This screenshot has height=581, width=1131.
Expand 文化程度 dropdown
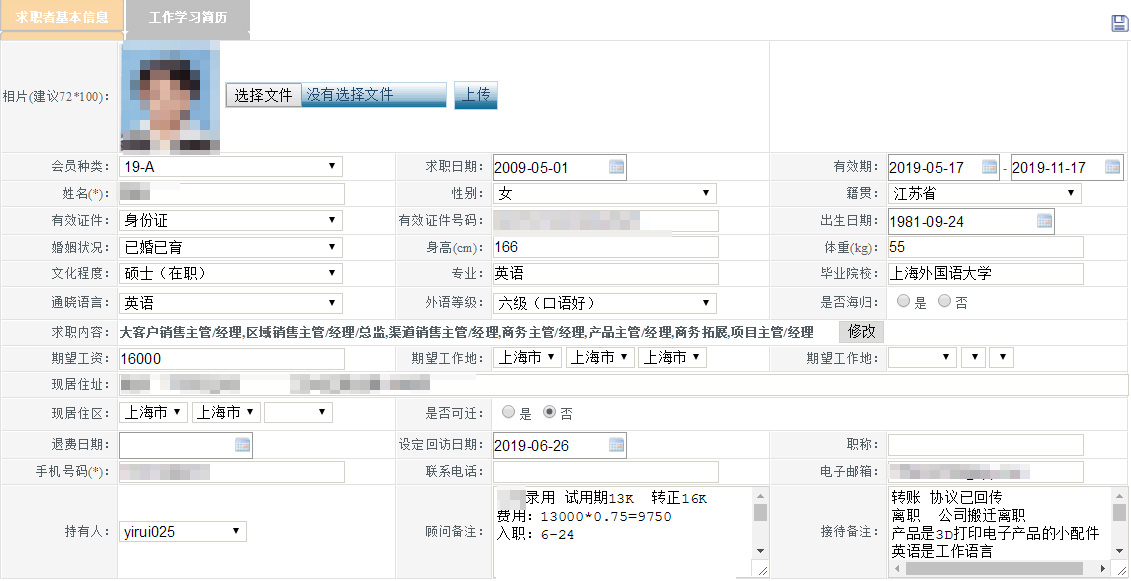tap(231, 274)
